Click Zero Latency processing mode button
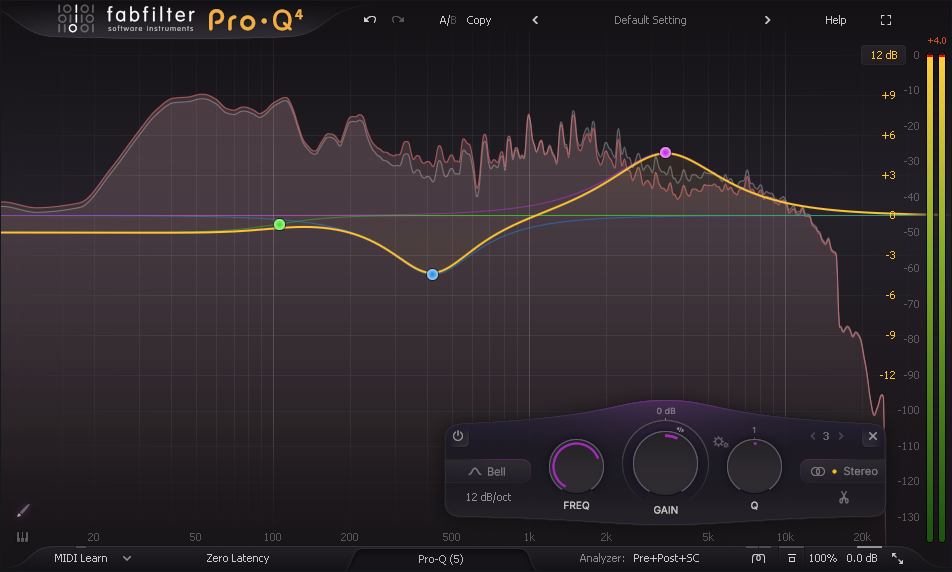The height and width of the screenshot is (572, 952). point(237,558)
